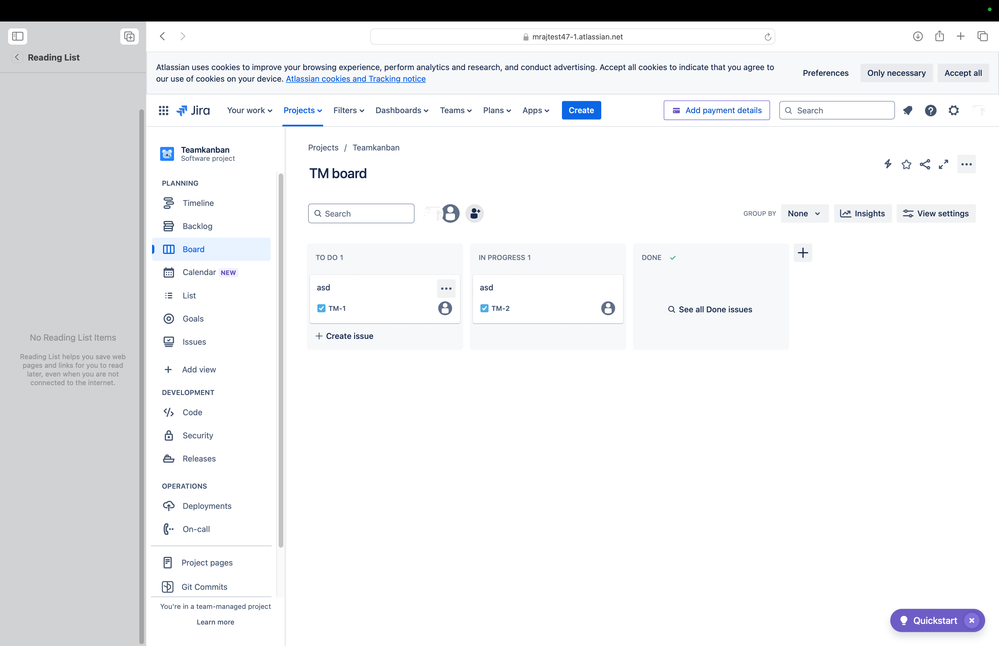This screenshot has width=999, height=646.
Task: Open the TM-1 card ellipsis menu
Action: point(446,289)
